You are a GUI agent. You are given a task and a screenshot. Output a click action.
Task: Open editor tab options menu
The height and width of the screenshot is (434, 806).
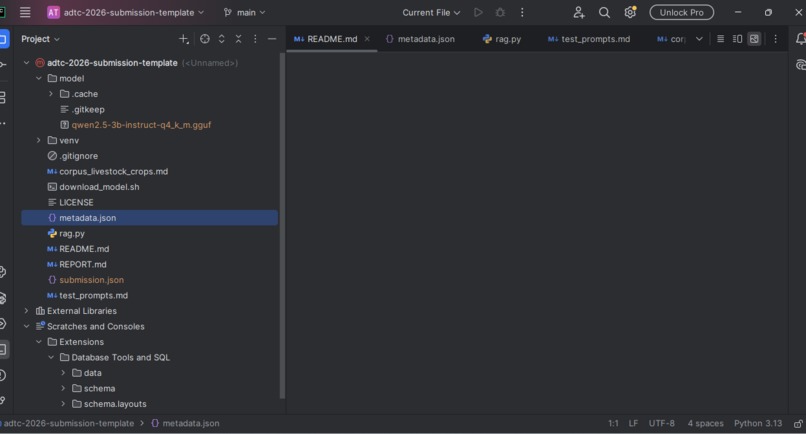click(776, 39)
